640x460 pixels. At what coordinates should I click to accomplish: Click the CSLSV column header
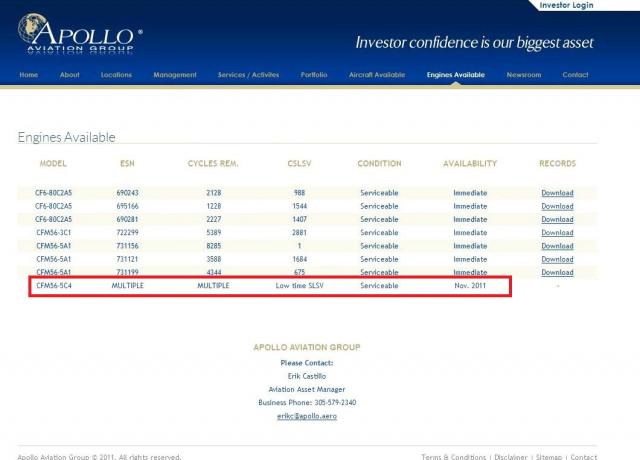point(299,163)
